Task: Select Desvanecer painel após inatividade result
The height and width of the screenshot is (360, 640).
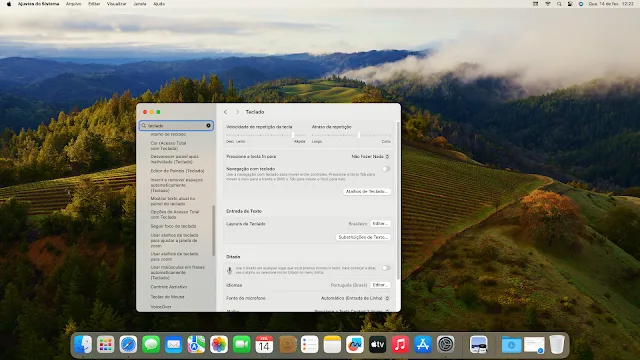Action: (174, 159)
